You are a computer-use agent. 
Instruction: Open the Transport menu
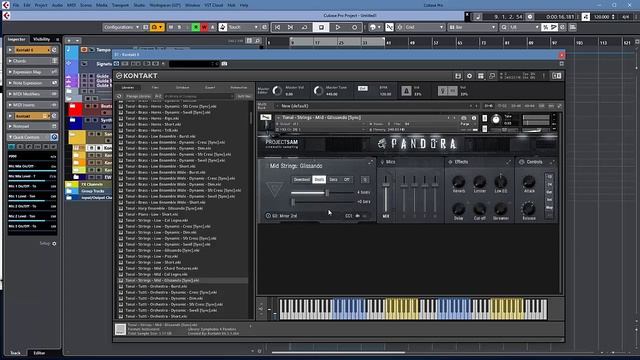(x=120, y=5)
